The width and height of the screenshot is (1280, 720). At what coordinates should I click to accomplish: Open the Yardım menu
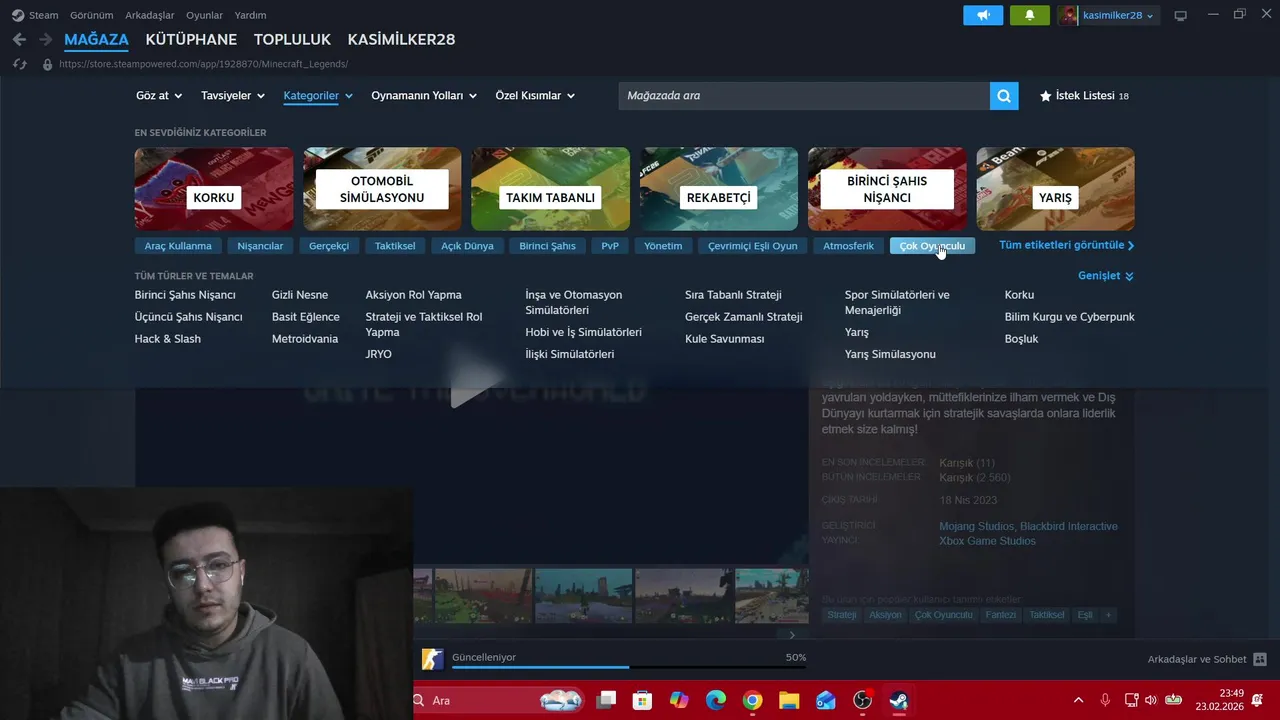point(250,15)
